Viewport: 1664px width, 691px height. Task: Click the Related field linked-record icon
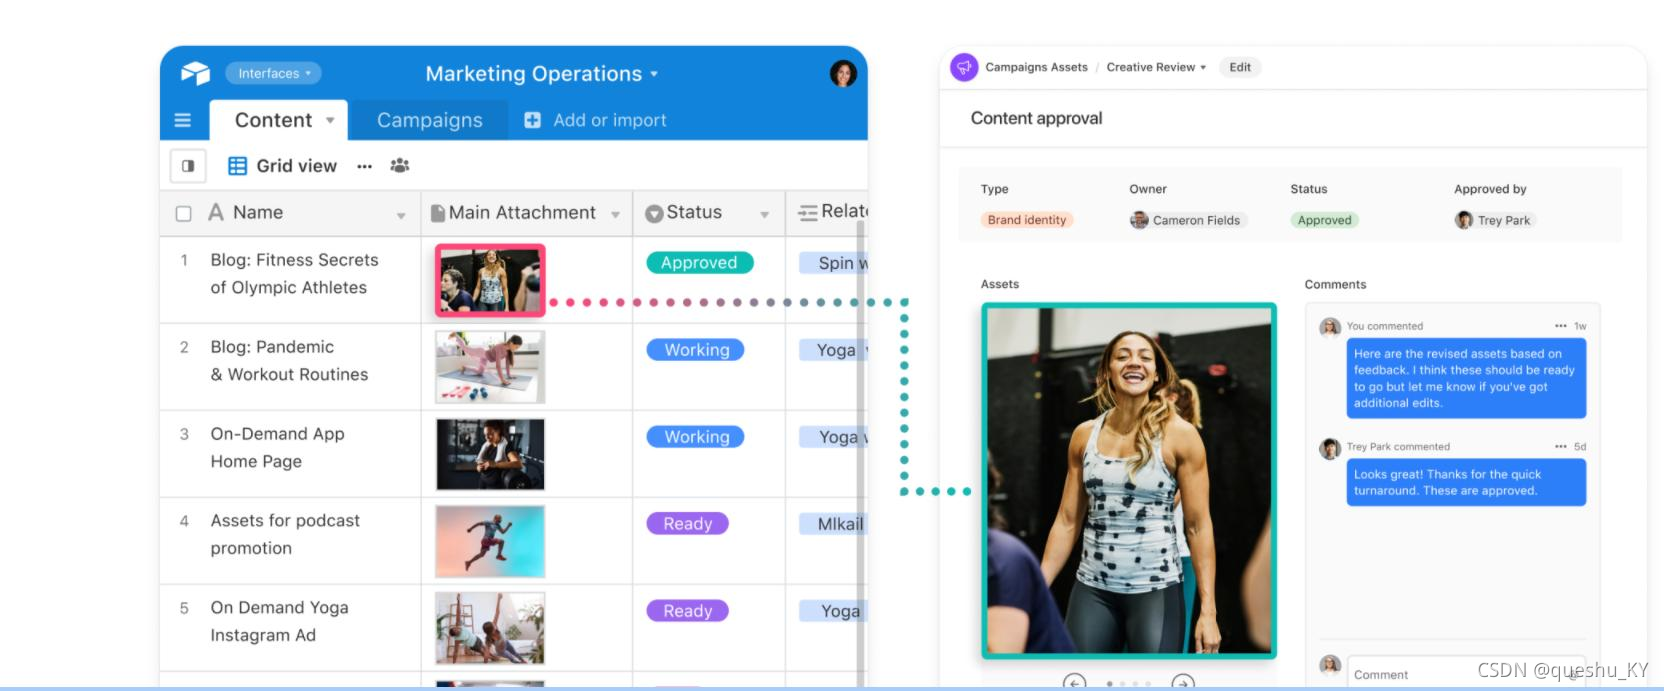click(808, 213)
